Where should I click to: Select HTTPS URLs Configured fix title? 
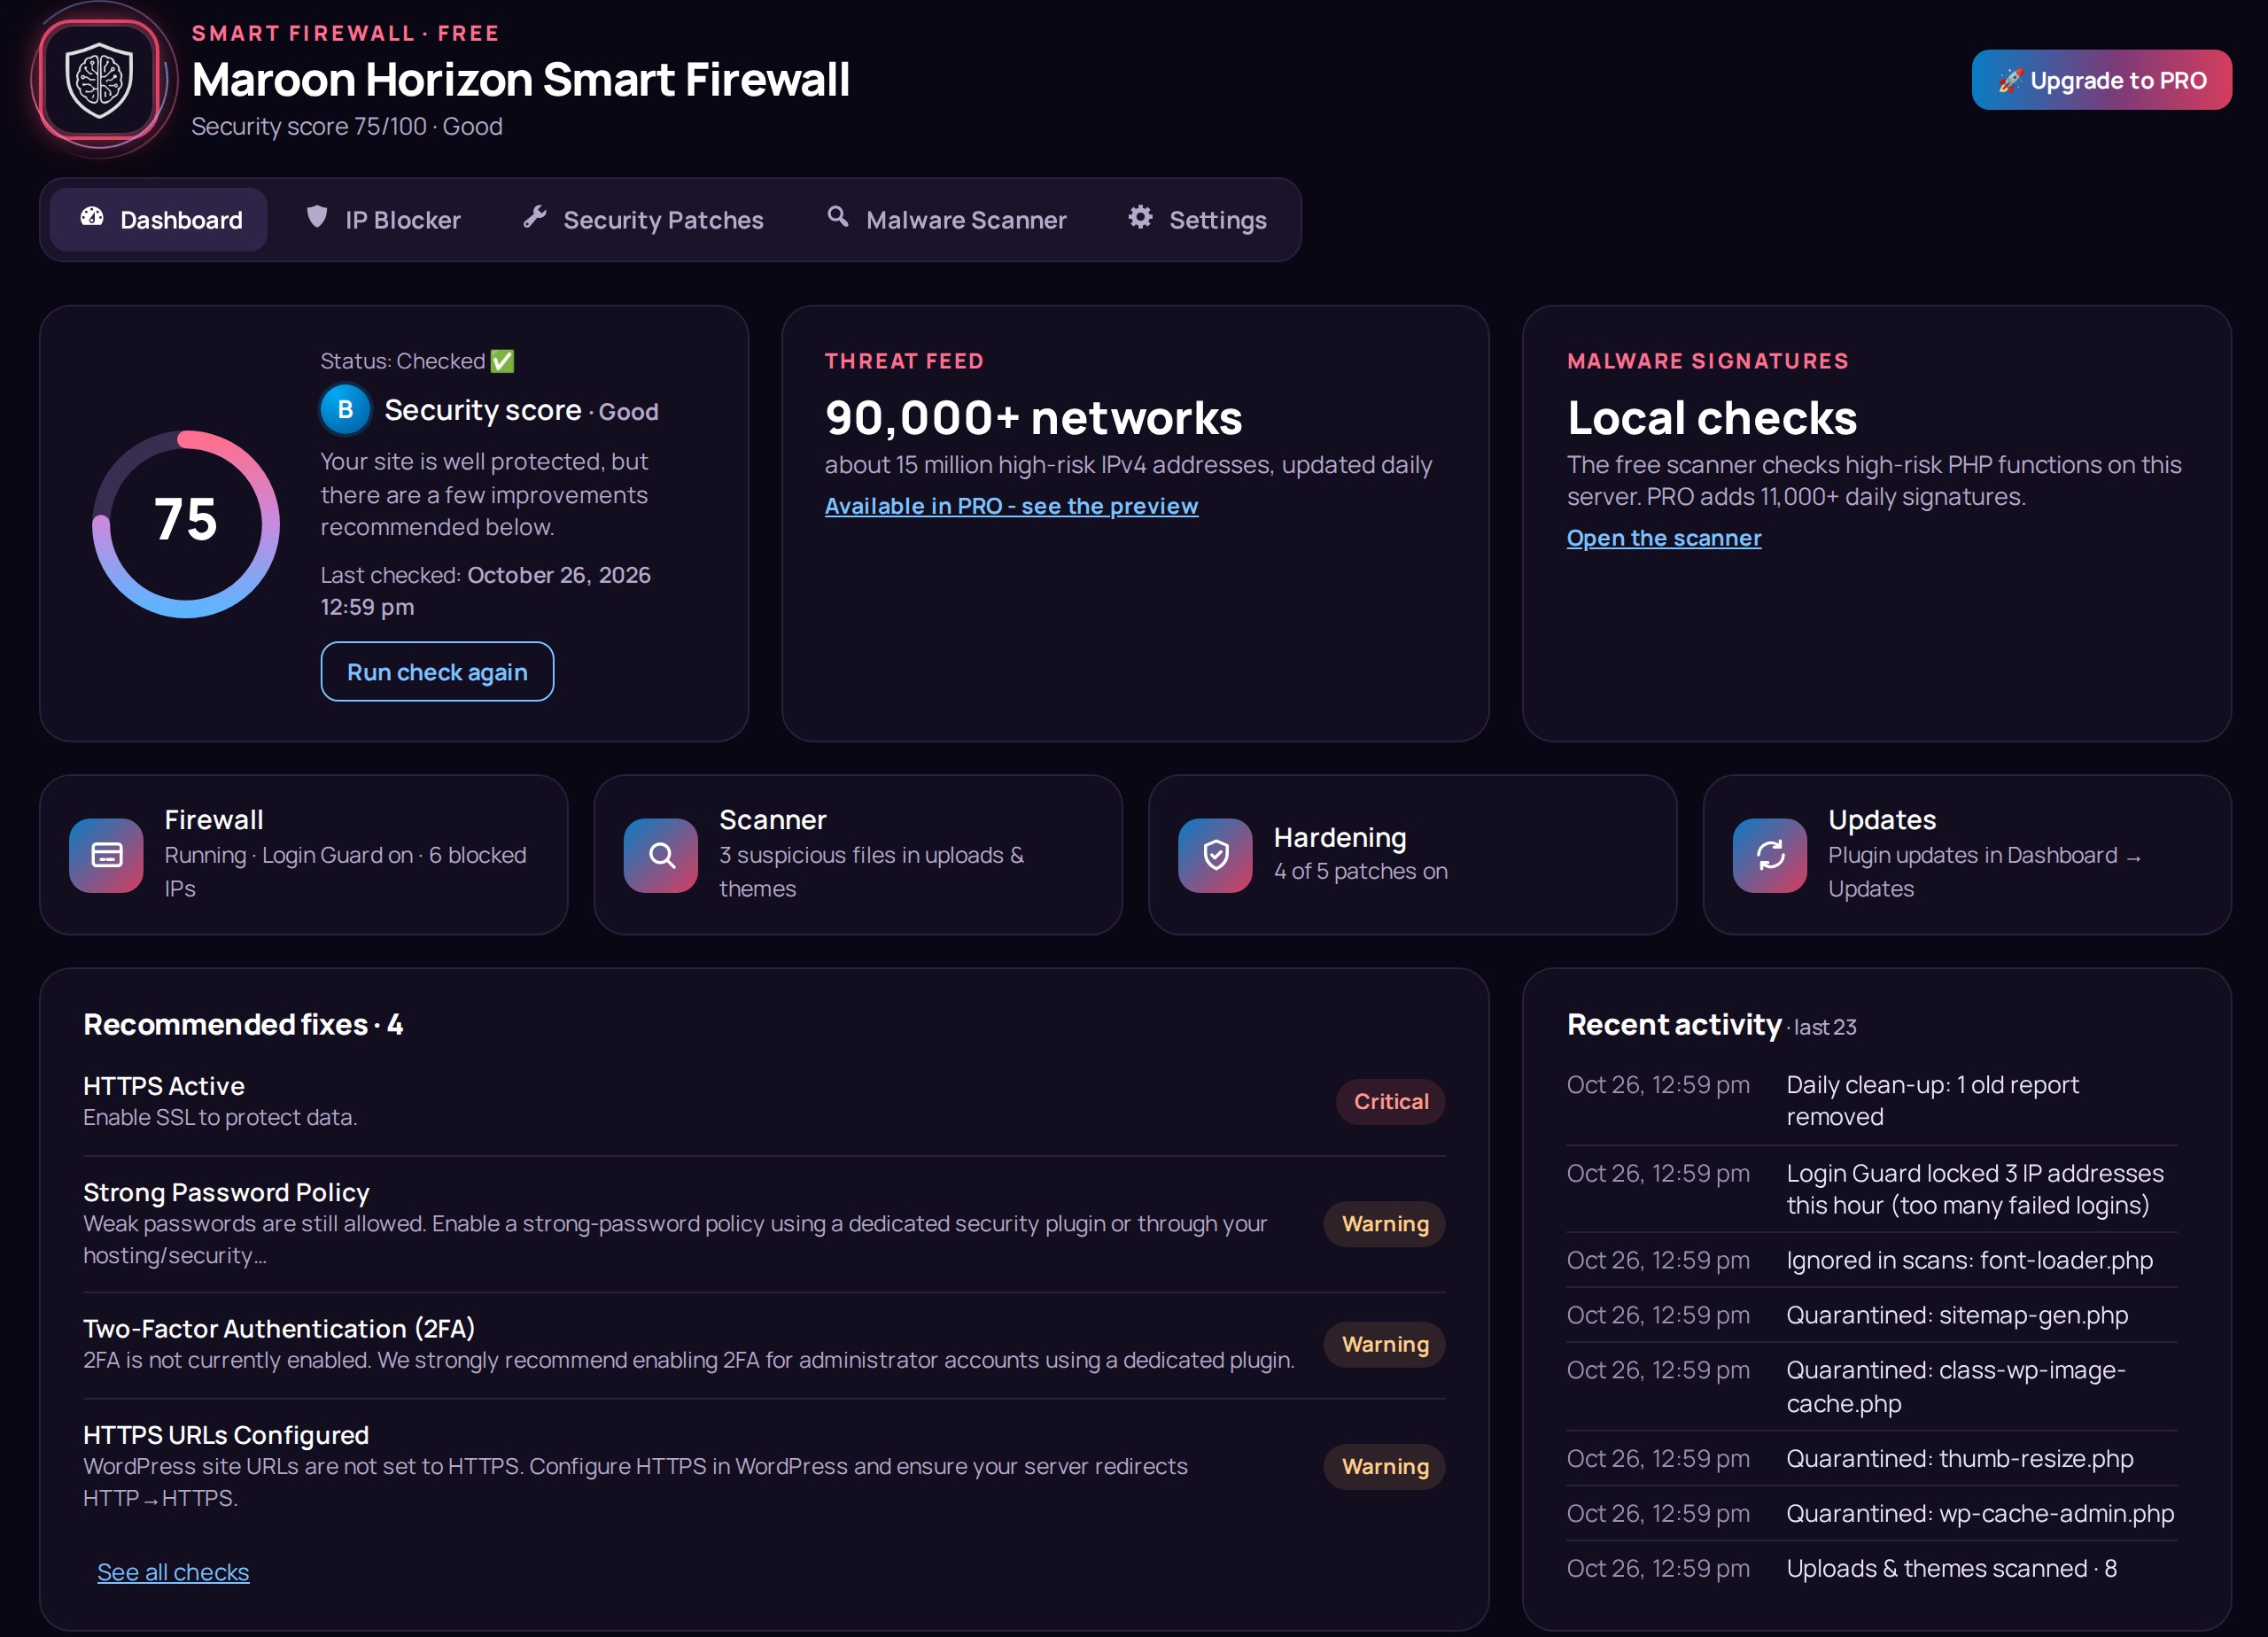(226, 1435)
